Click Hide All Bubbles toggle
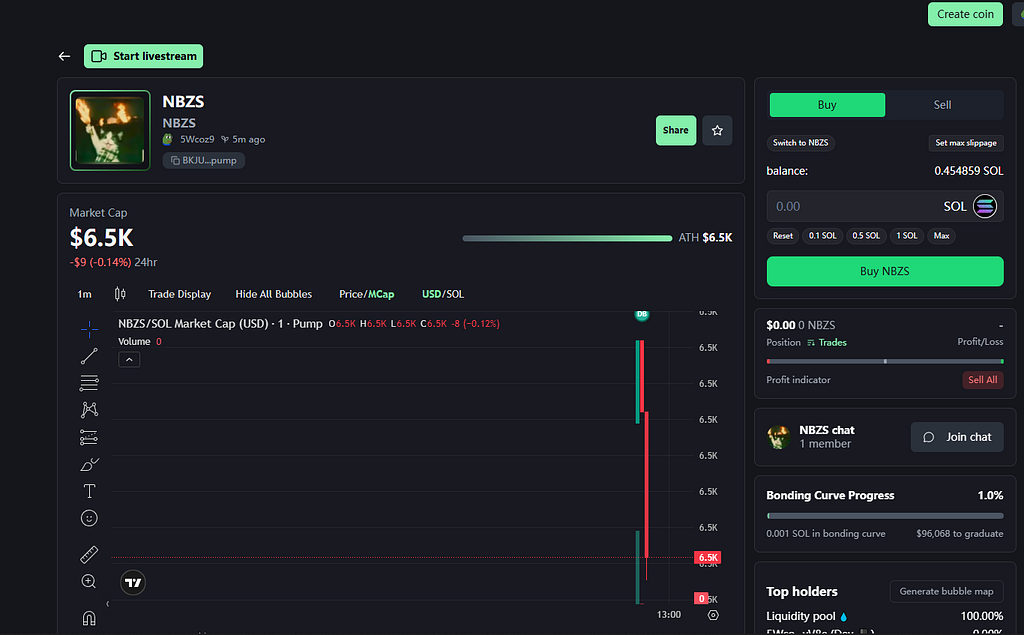This screenshot has height=635, width=1024. tap(273, 294)
